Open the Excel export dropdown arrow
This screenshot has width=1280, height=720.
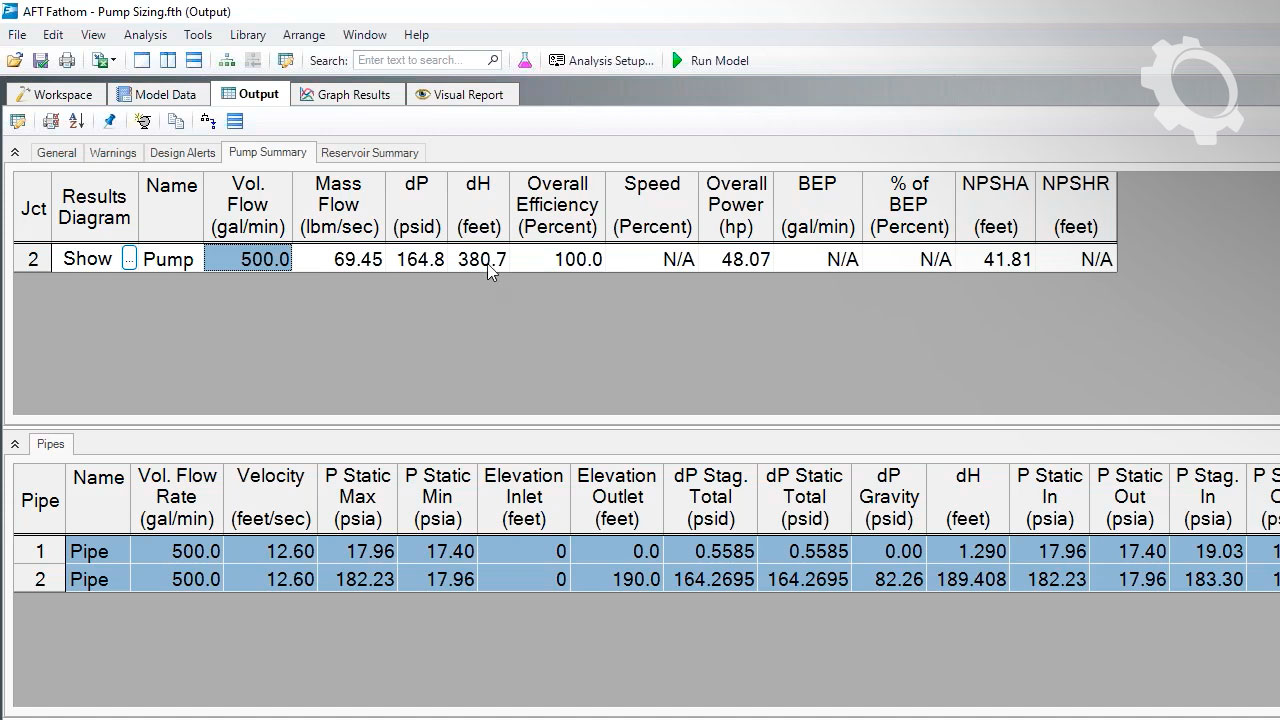[x=114, y=61]
